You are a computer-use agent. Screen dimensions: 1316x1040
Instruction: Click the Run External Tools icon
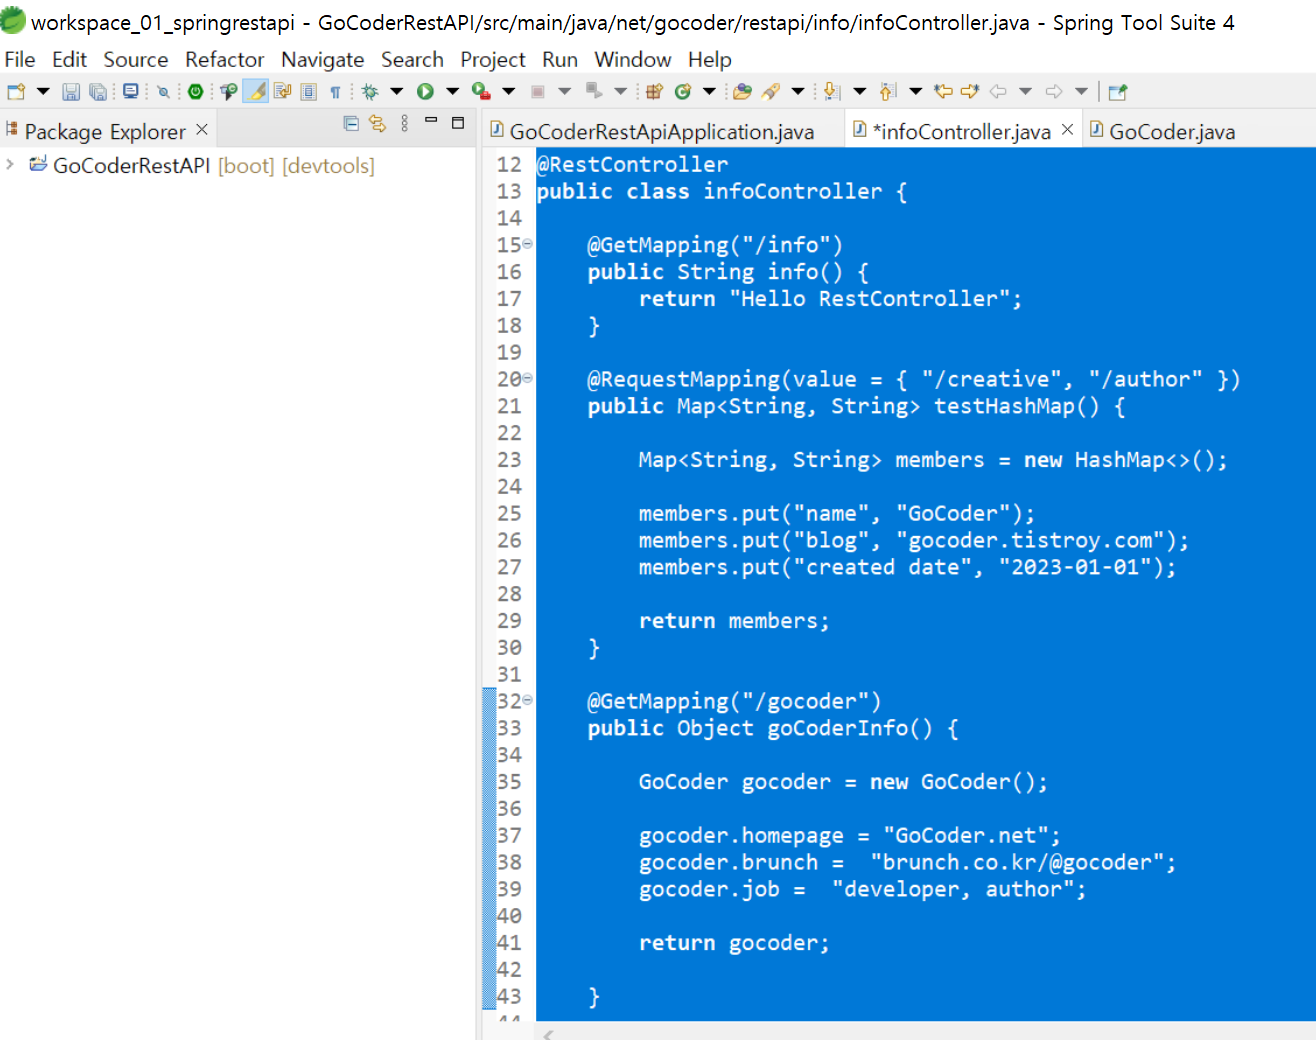point(481,92)
